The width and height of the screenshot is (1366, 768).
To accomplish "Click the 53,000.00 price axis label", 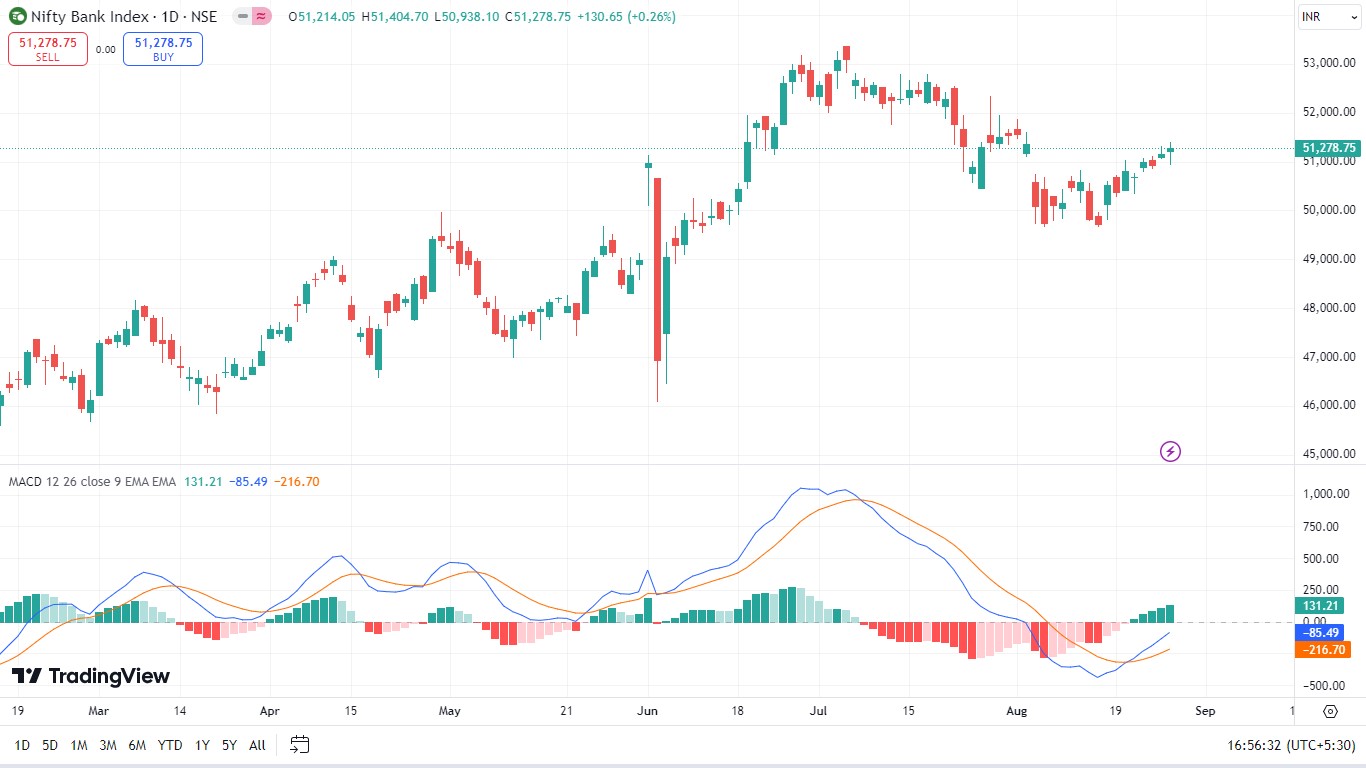I will pyautogui.click(x=1327, y=62).
